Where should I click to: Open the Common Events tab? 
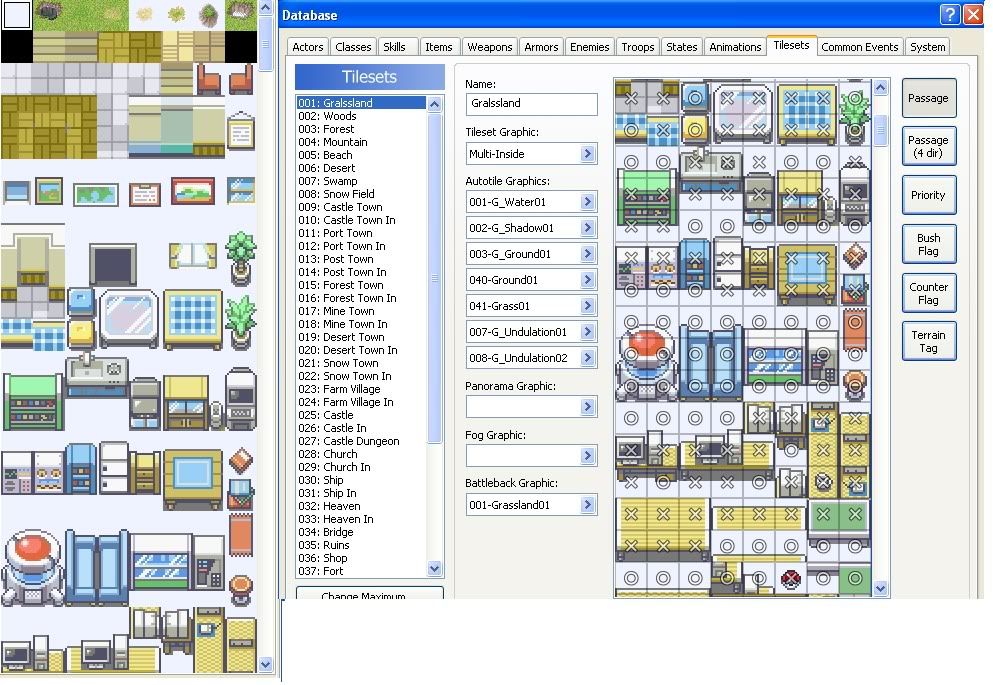coord(859,47)
